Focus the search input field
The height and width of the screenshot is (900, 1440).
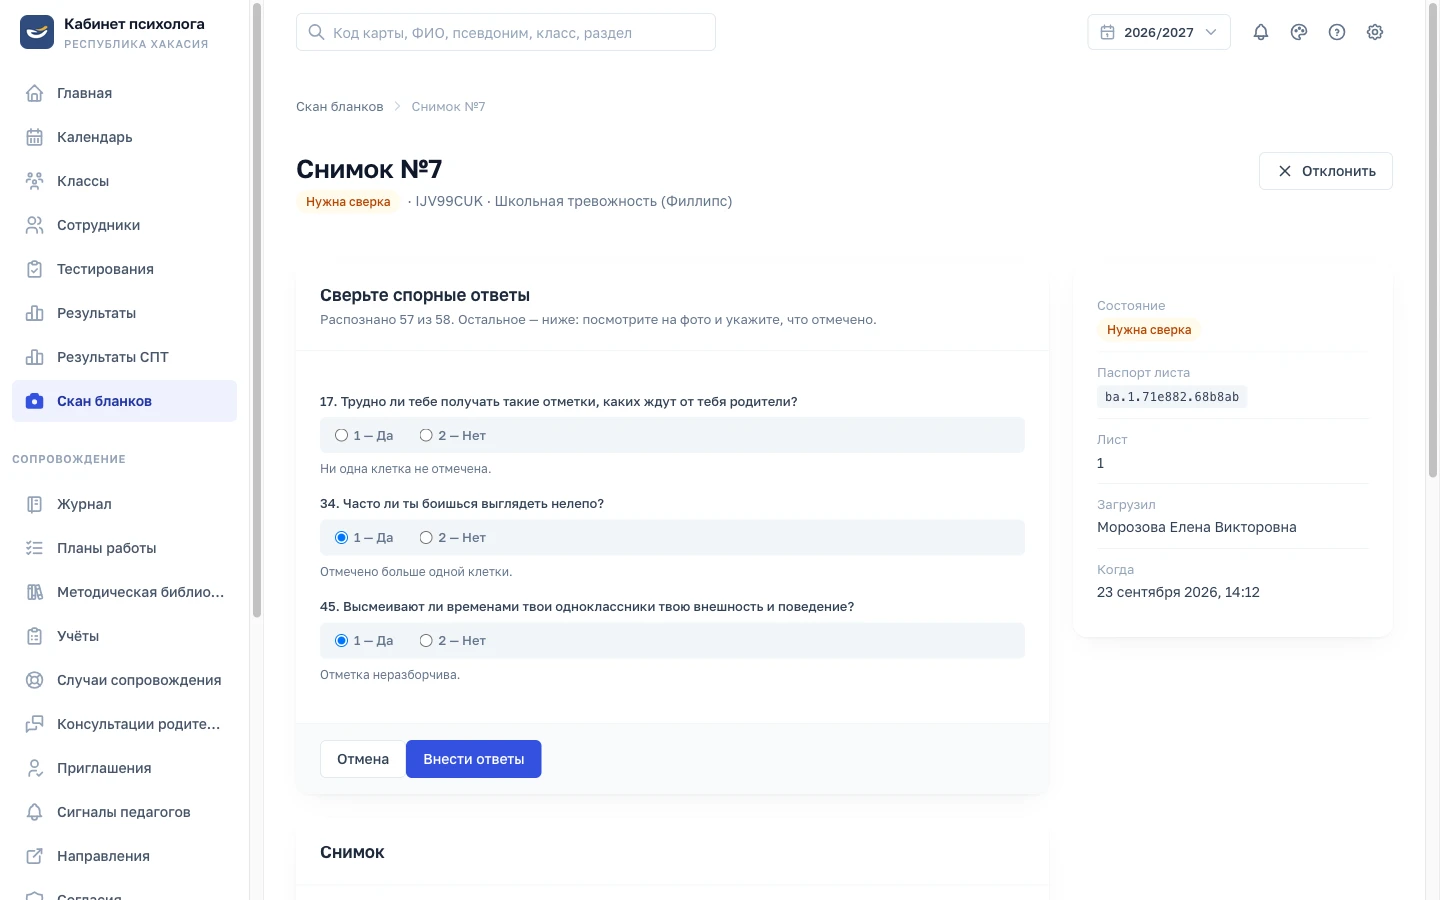[x=506, y=32]
